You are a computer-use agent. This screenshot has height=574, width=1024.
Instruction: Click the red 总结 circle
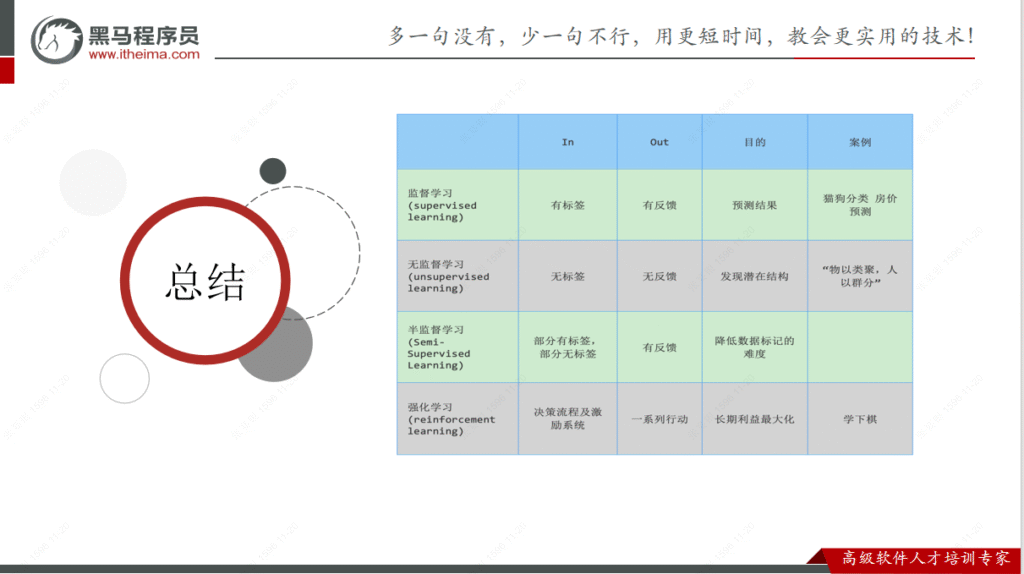(x=205, y=282)
